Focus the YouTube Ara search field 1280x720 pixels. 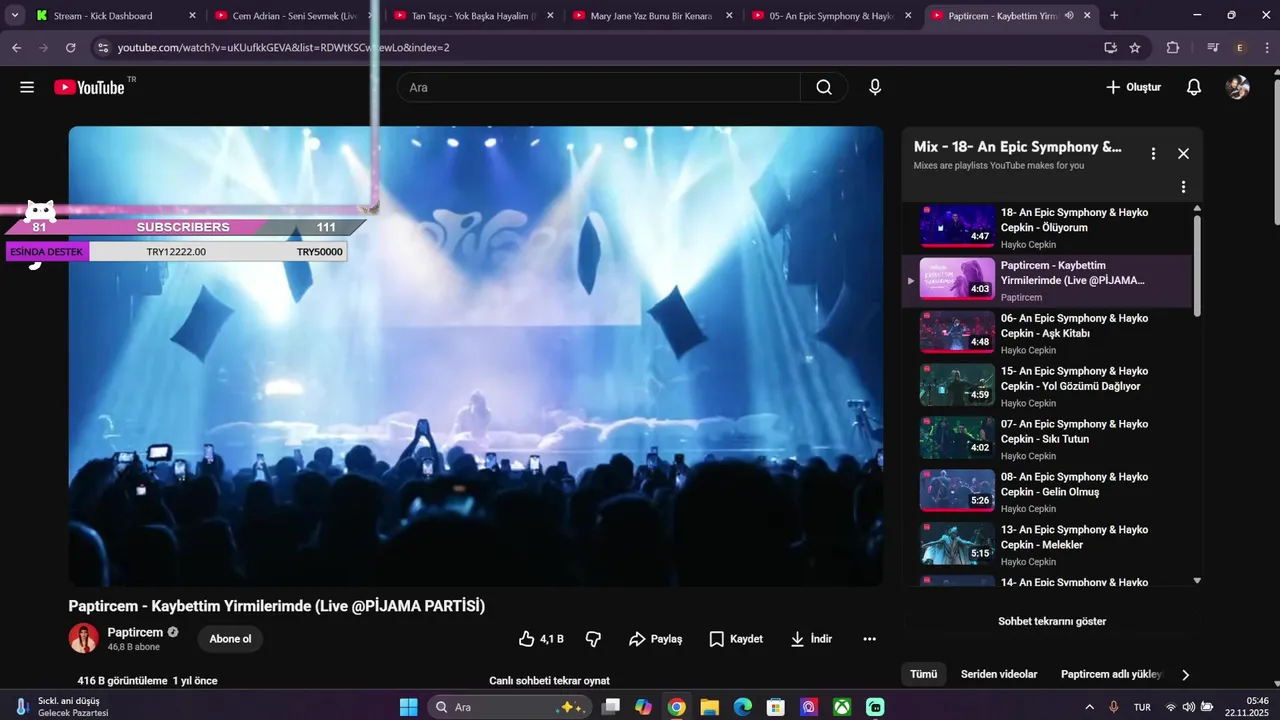[598, 87]
